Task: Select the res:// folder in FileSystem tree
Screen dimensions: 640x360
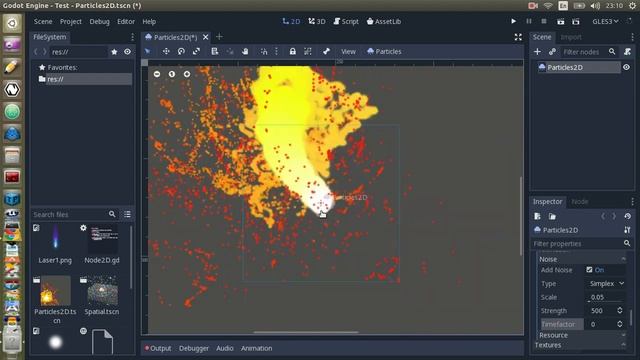Action: 85,79
